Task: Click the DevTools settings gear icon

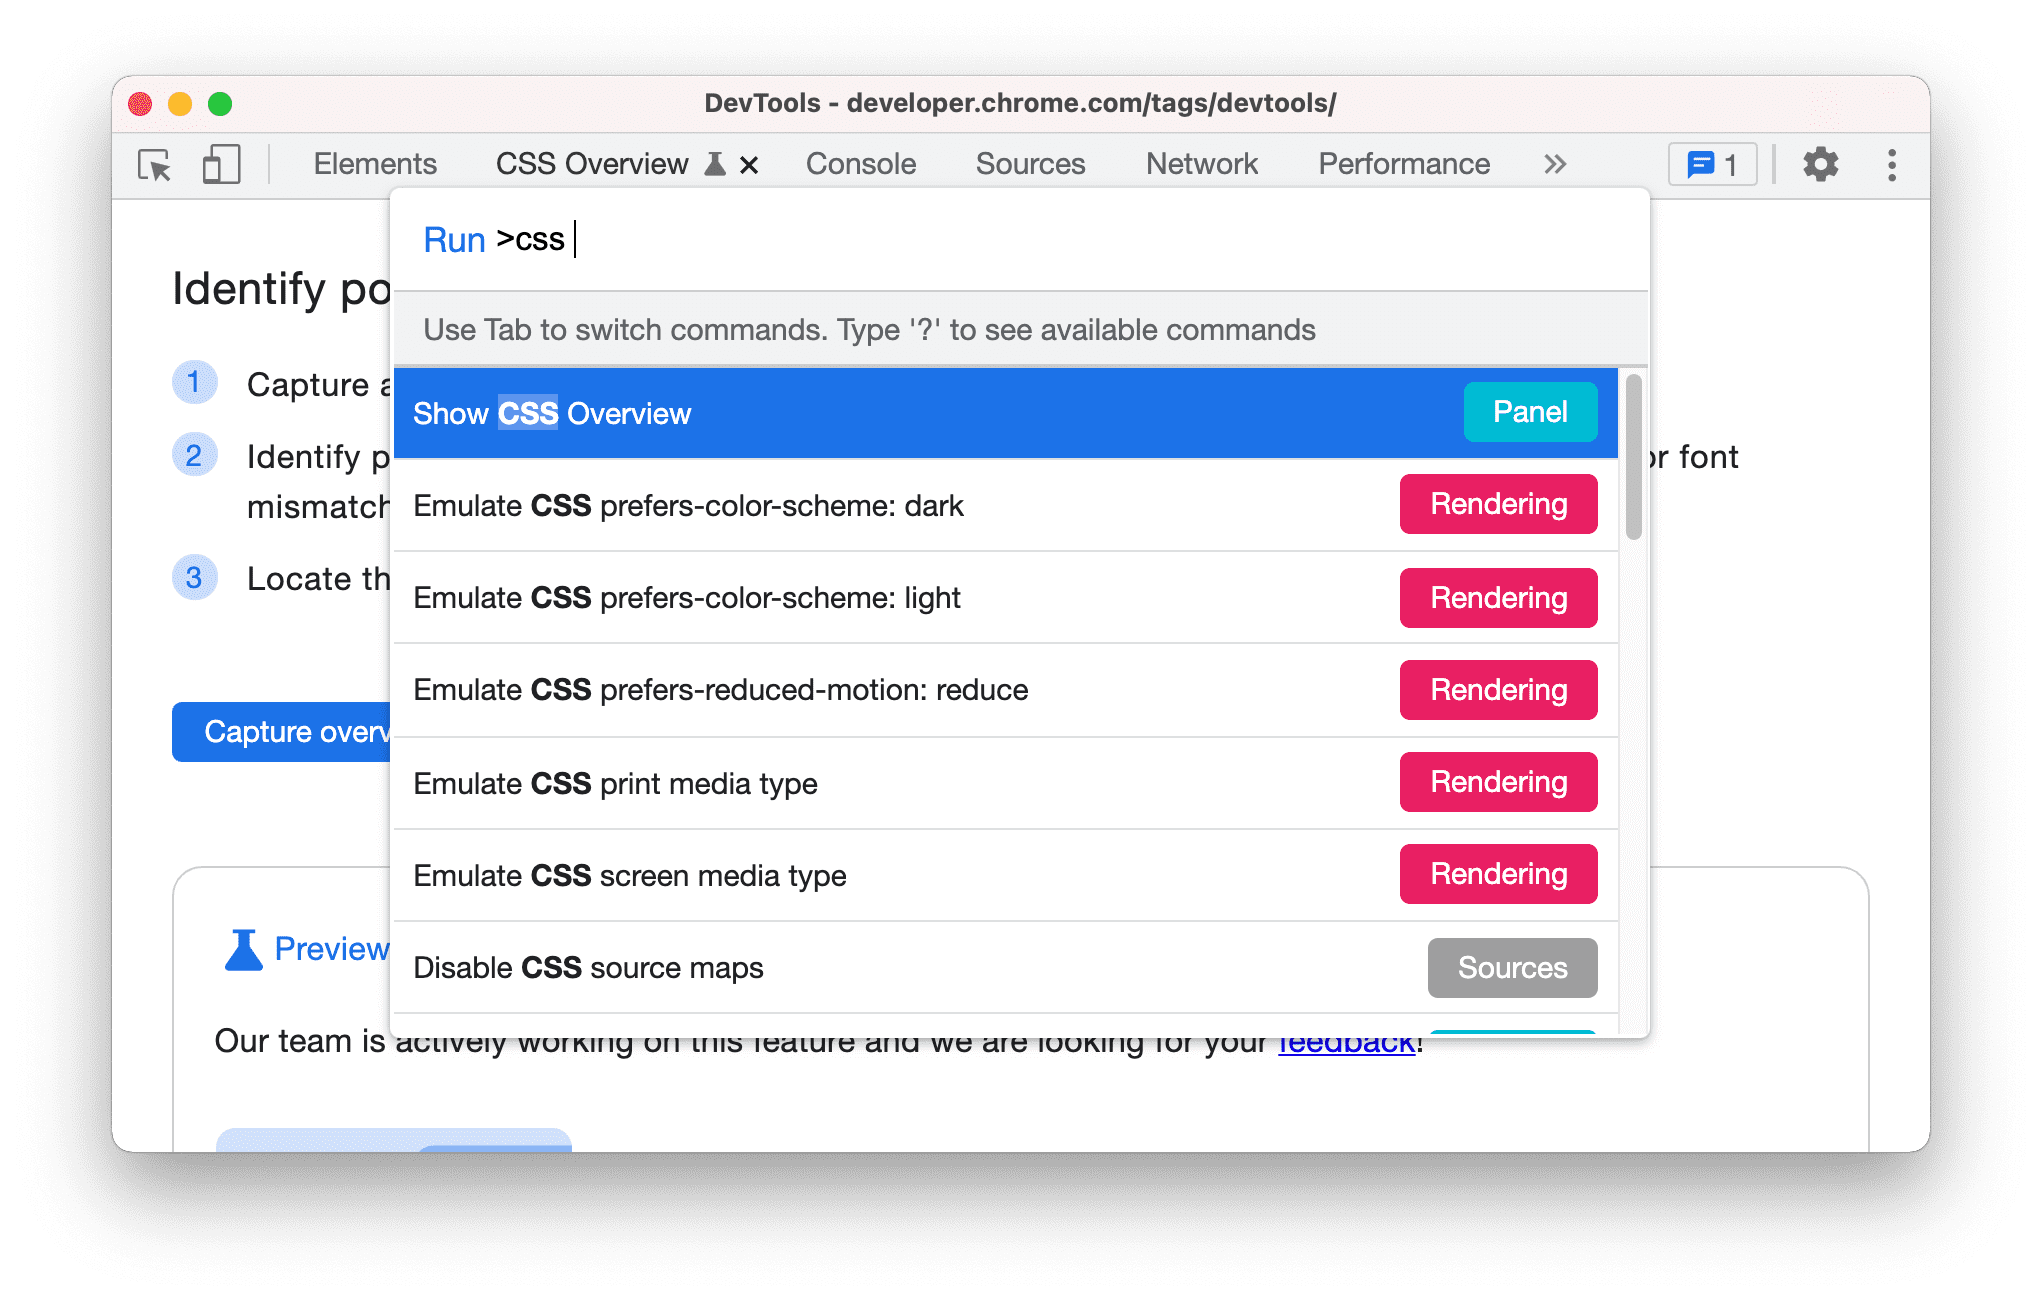Action: [1823, 162]
